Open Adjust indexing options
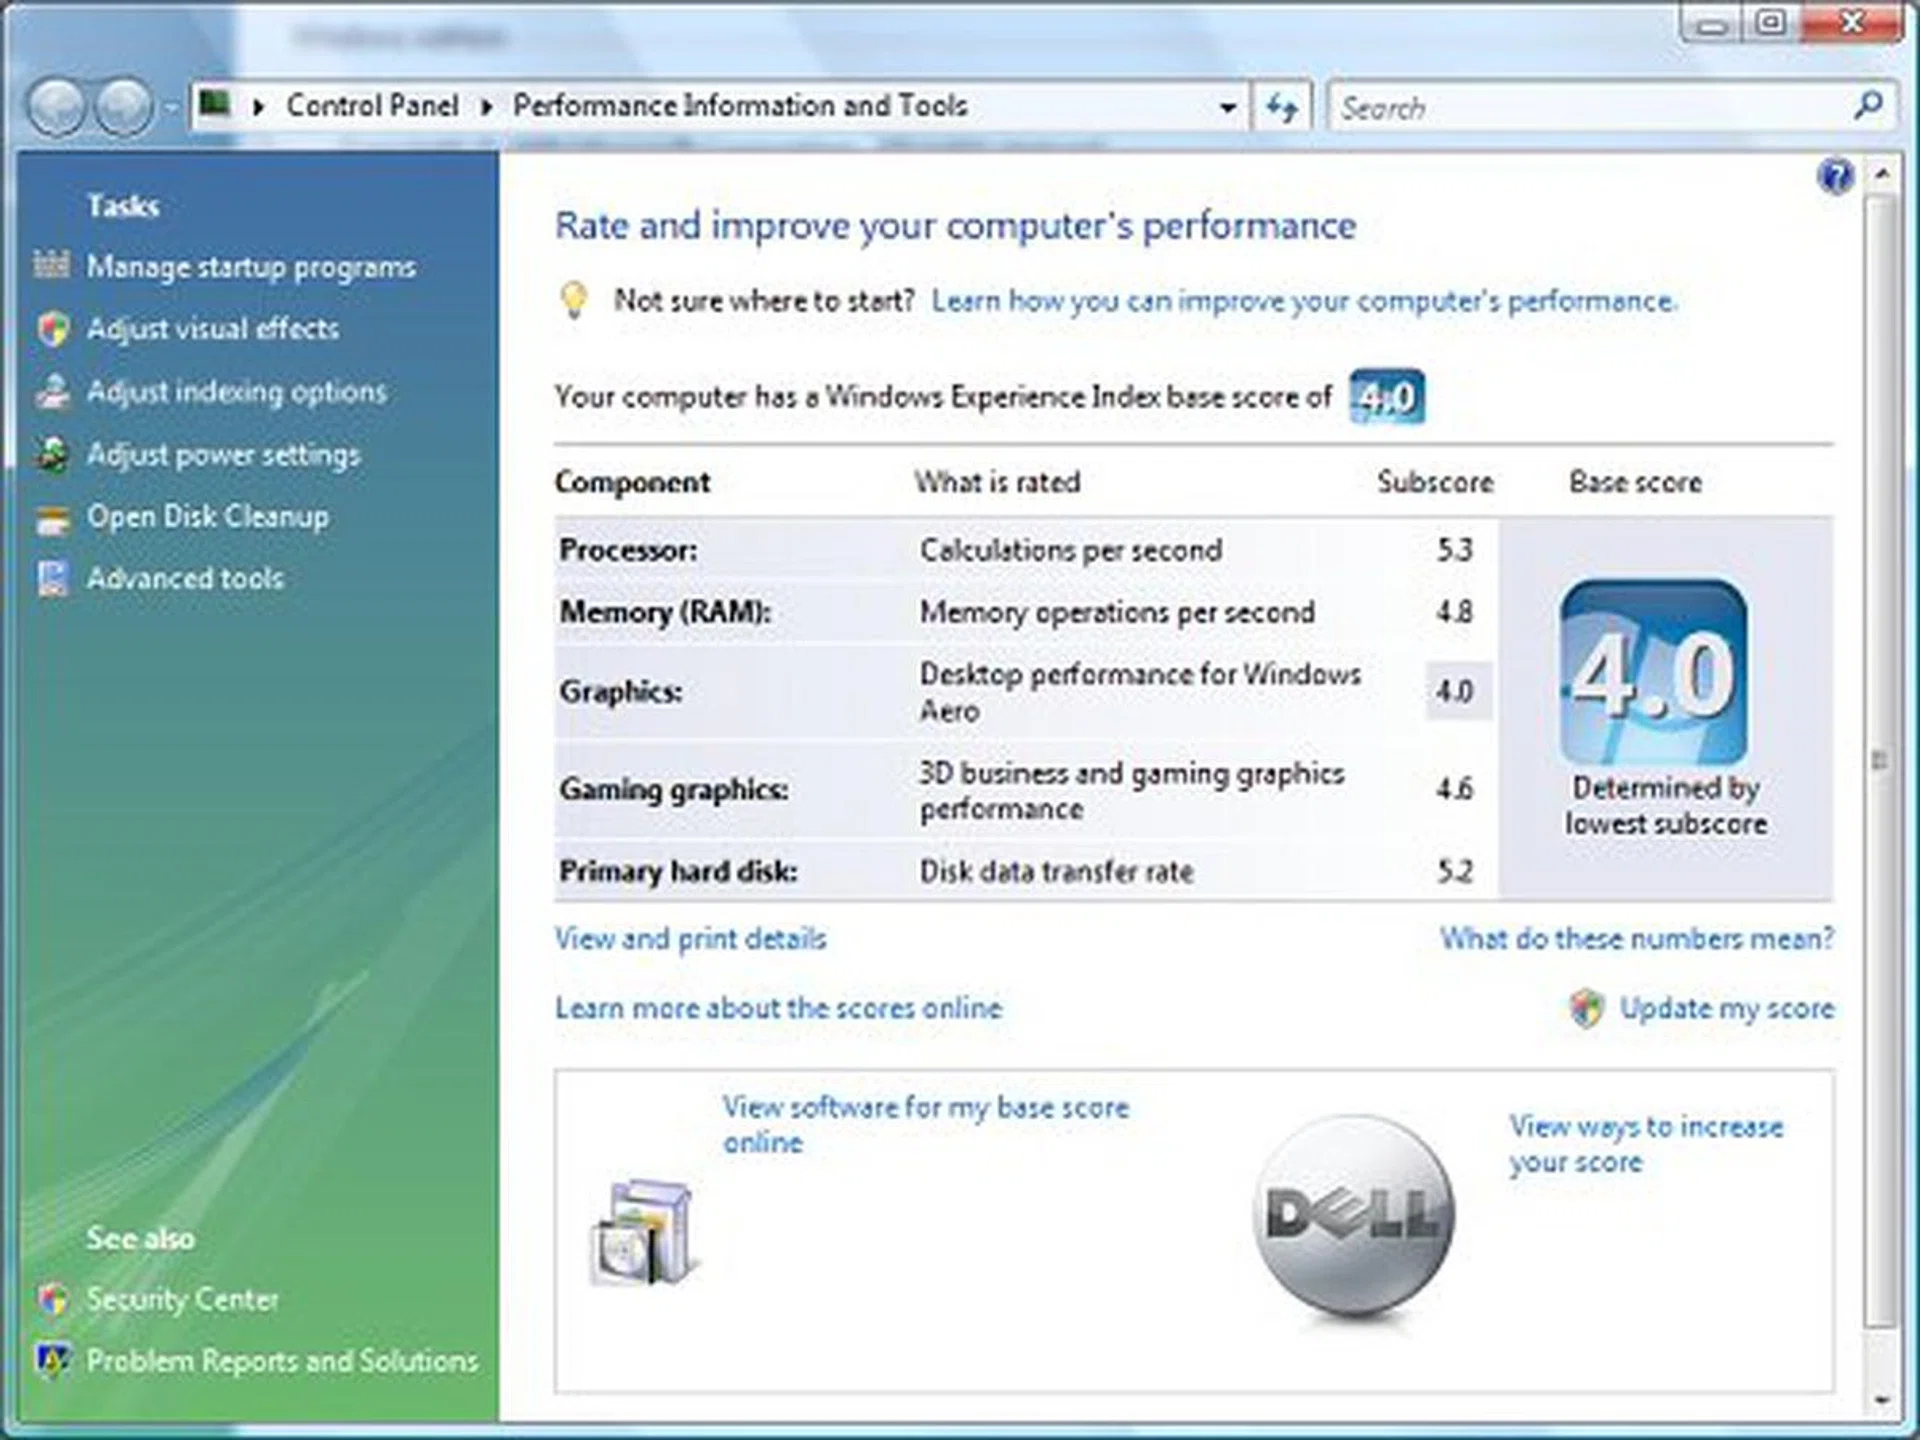The image size is (1920, 1440). coord(236,392)
